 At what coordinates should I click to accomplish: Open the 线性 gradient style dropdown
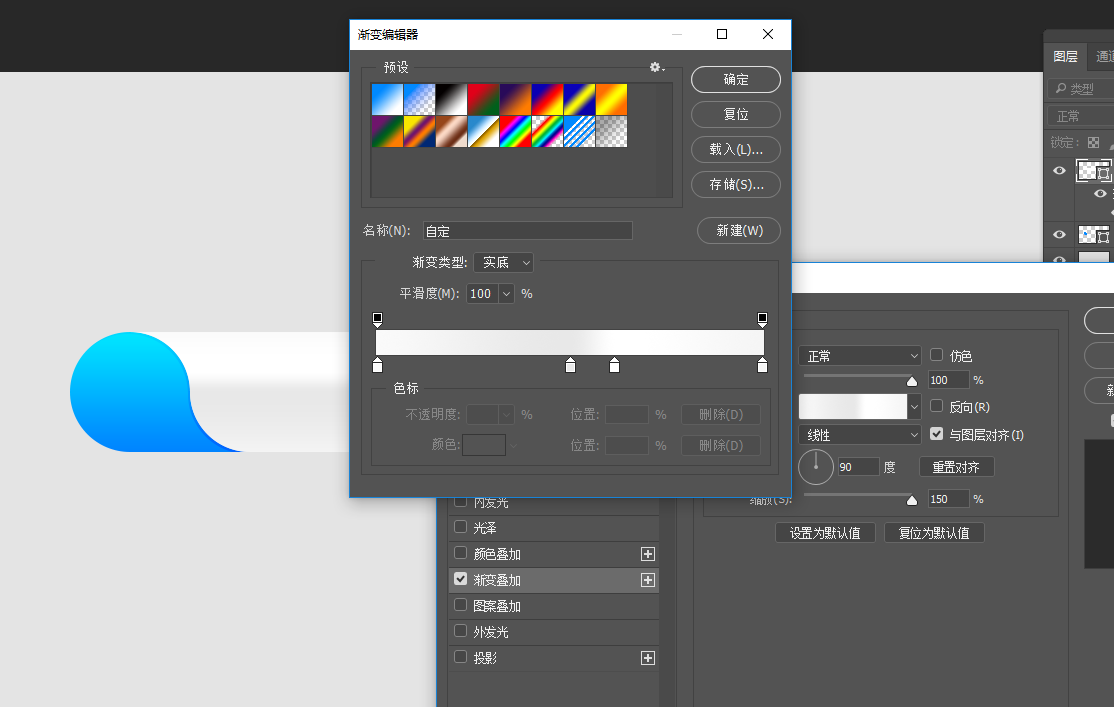tap(860, 434)
